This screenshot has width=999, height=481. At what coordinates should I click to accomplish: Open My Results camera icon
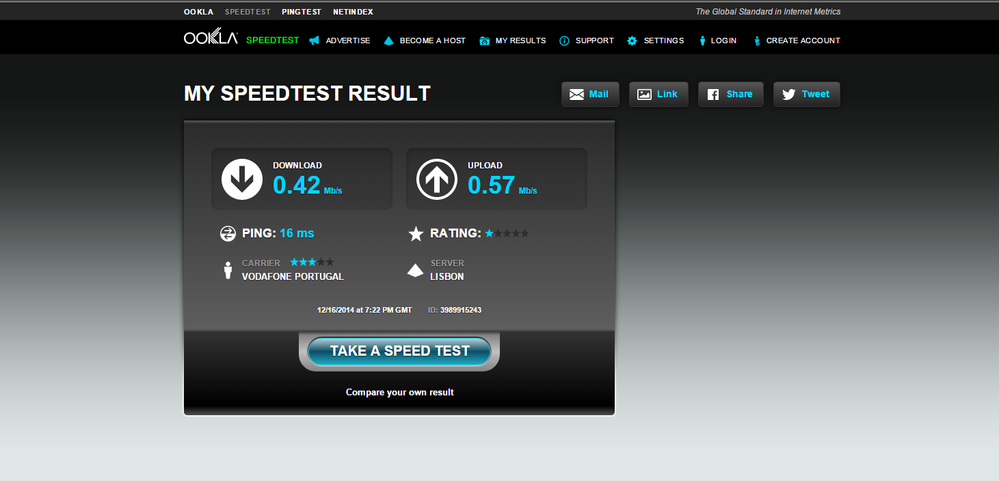484,41
